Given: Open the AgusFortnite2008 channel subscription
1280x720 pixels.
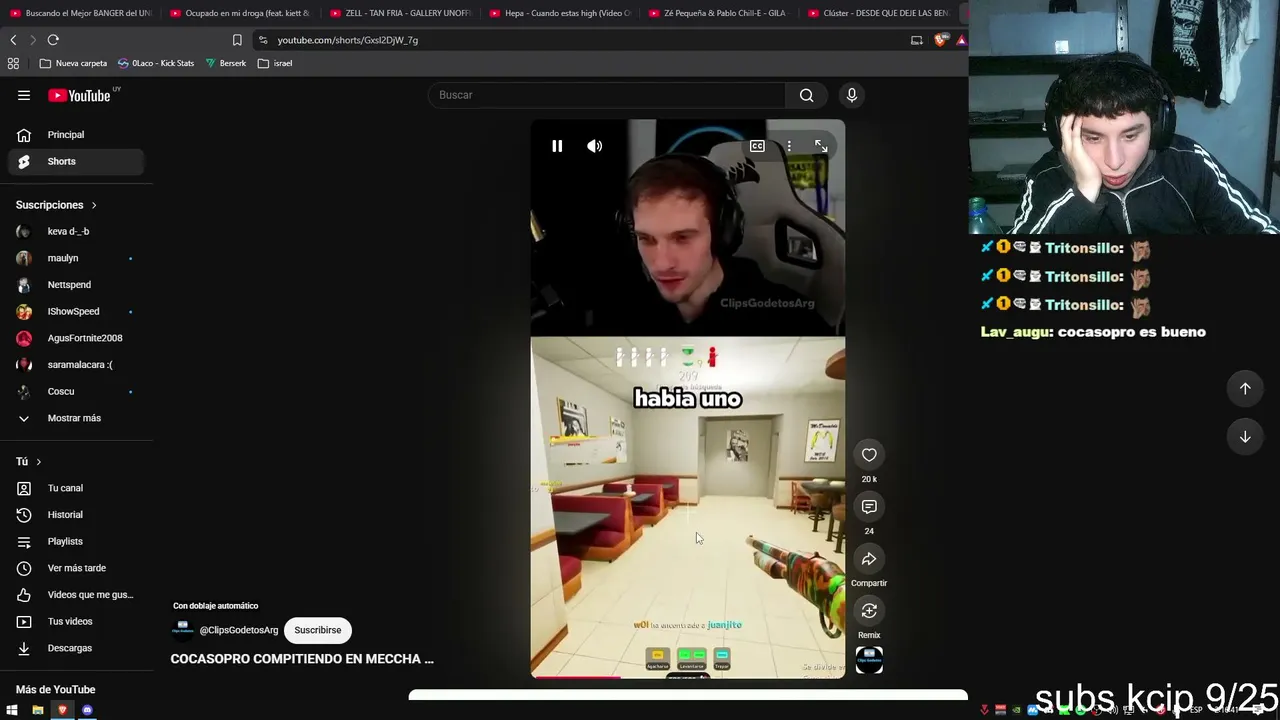Looking at the screenshot, I should [76, 338].
